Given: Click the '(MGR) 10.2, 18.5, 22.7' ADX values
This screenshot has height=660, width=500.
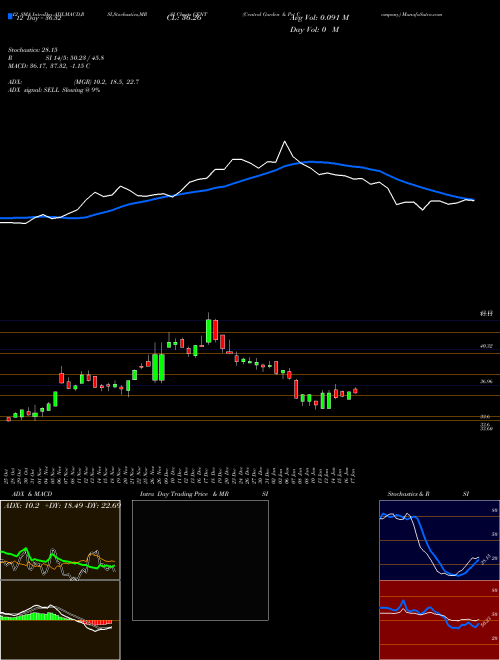Looking at the screenshot, I should (x=106, y=82).
